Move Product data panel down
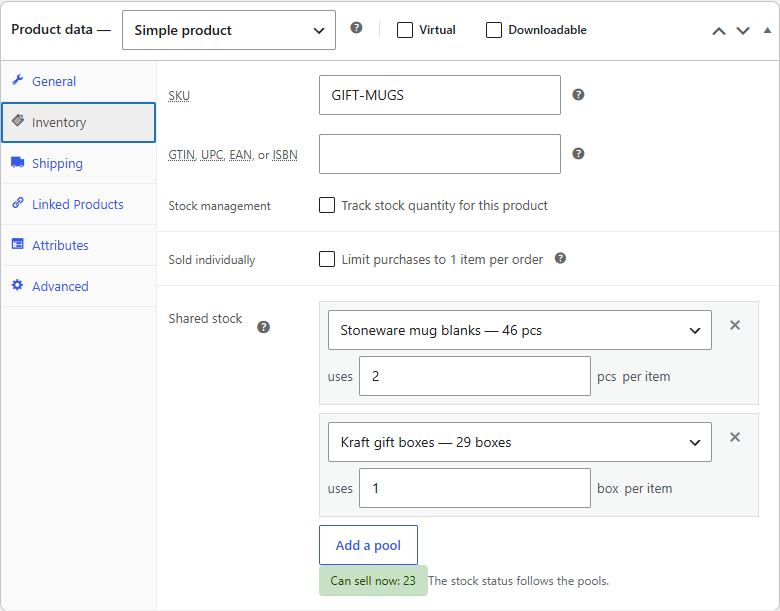 743,31
